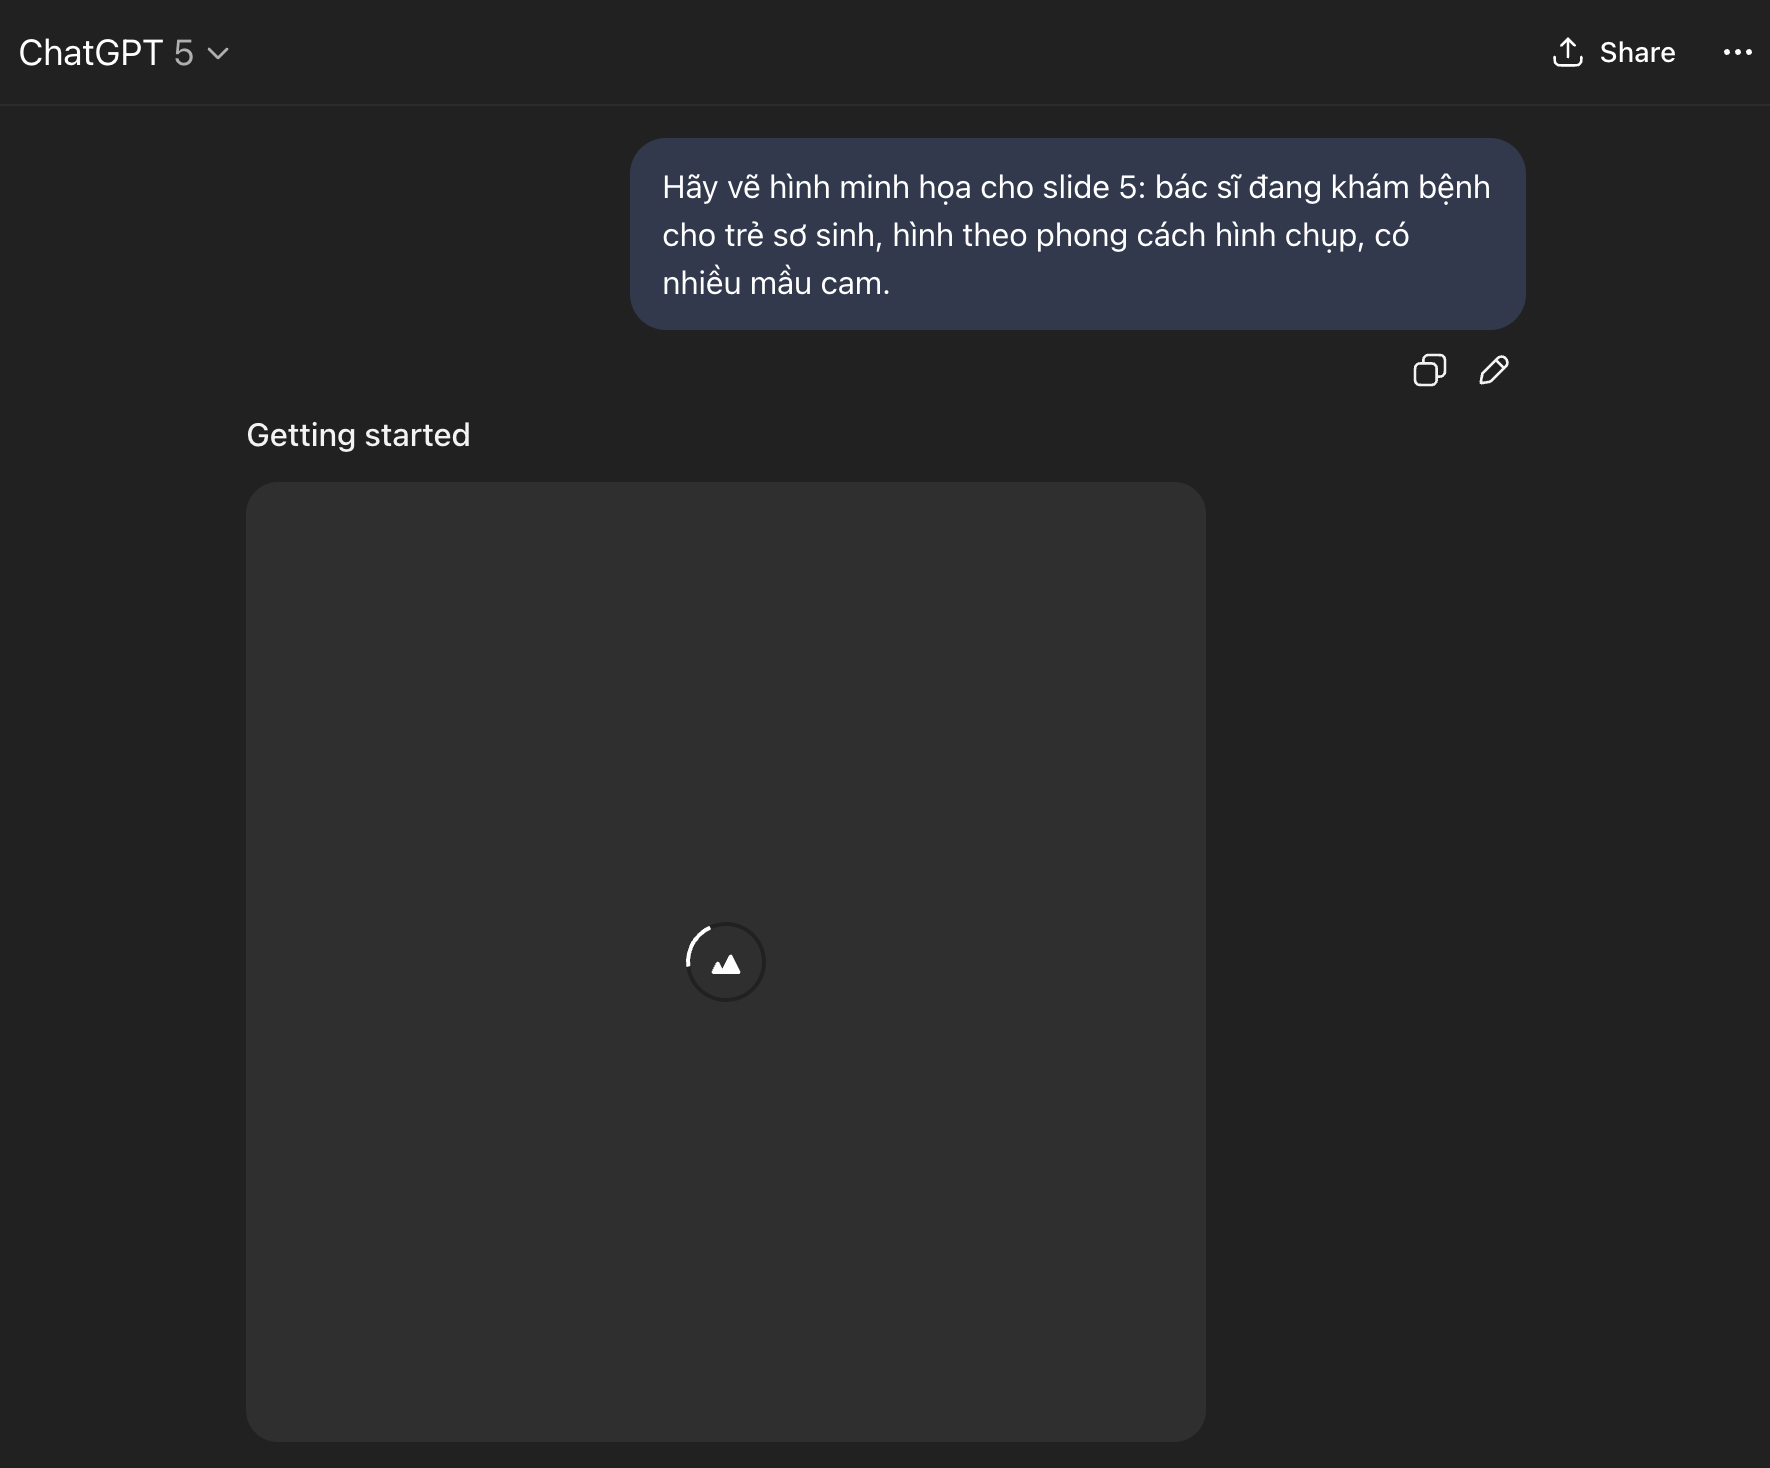Screen dimensions: 1770x1468
Task: Click the middle line of the prompt text
Action: pos(1035,235)
